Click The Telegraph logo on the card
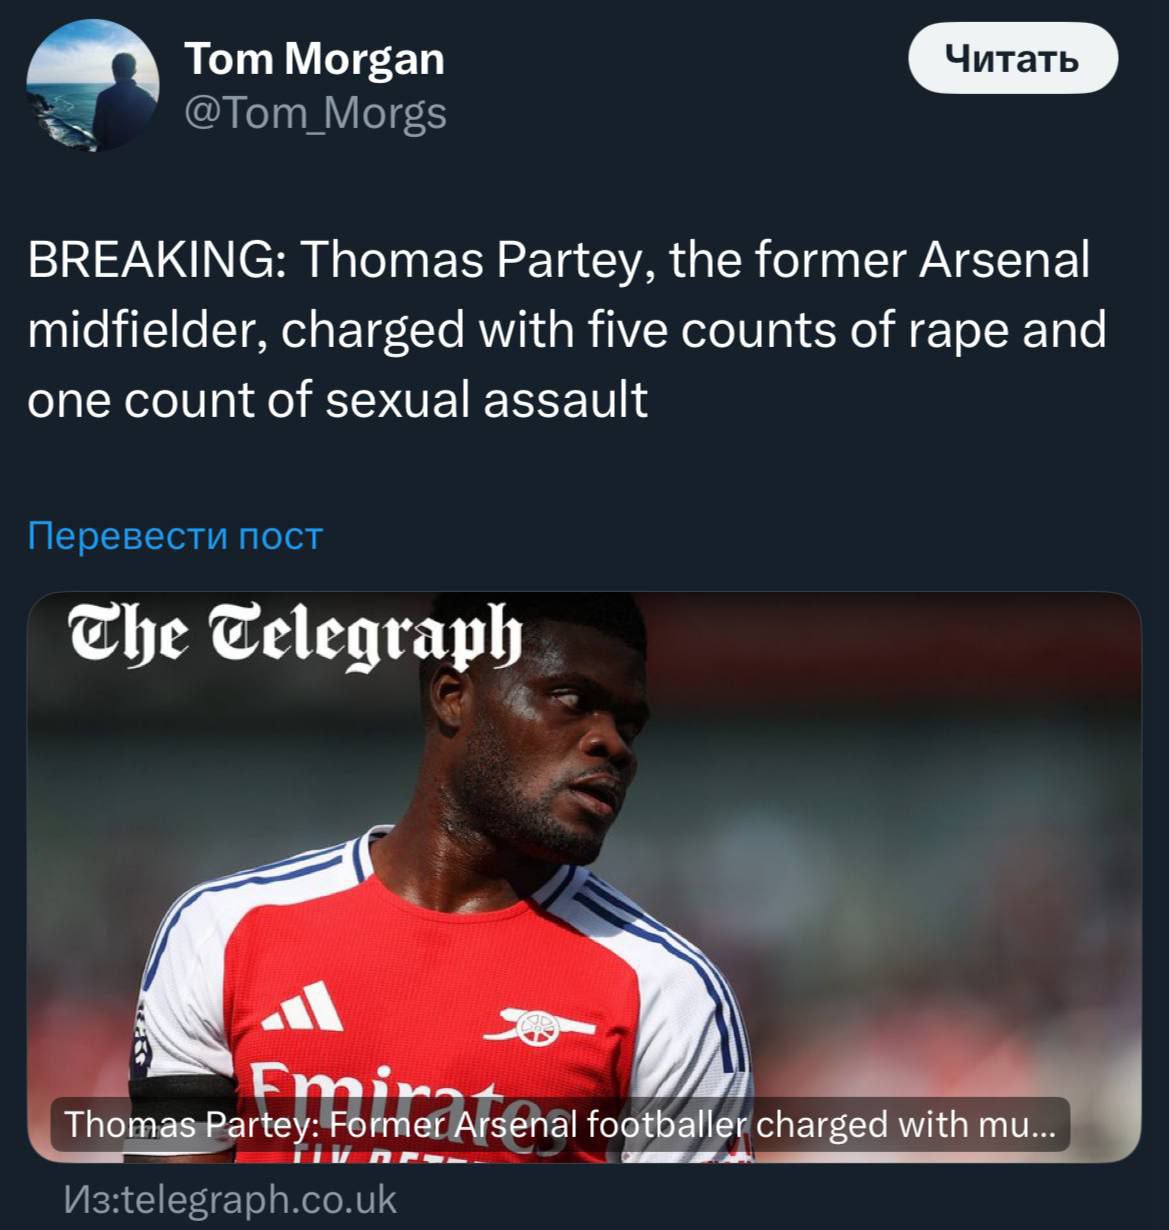 295,634
